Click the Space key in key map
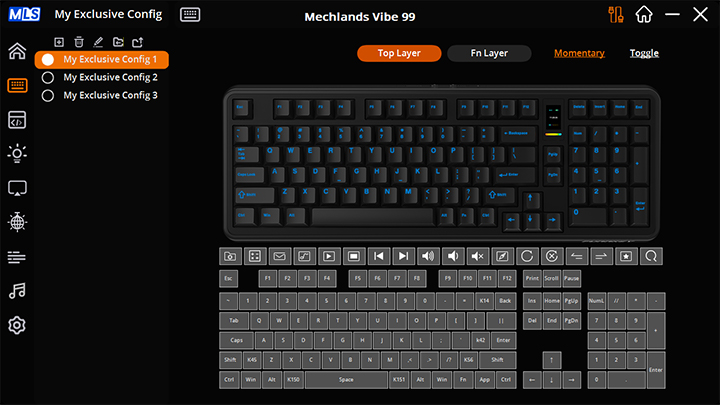 click(346, 380)
